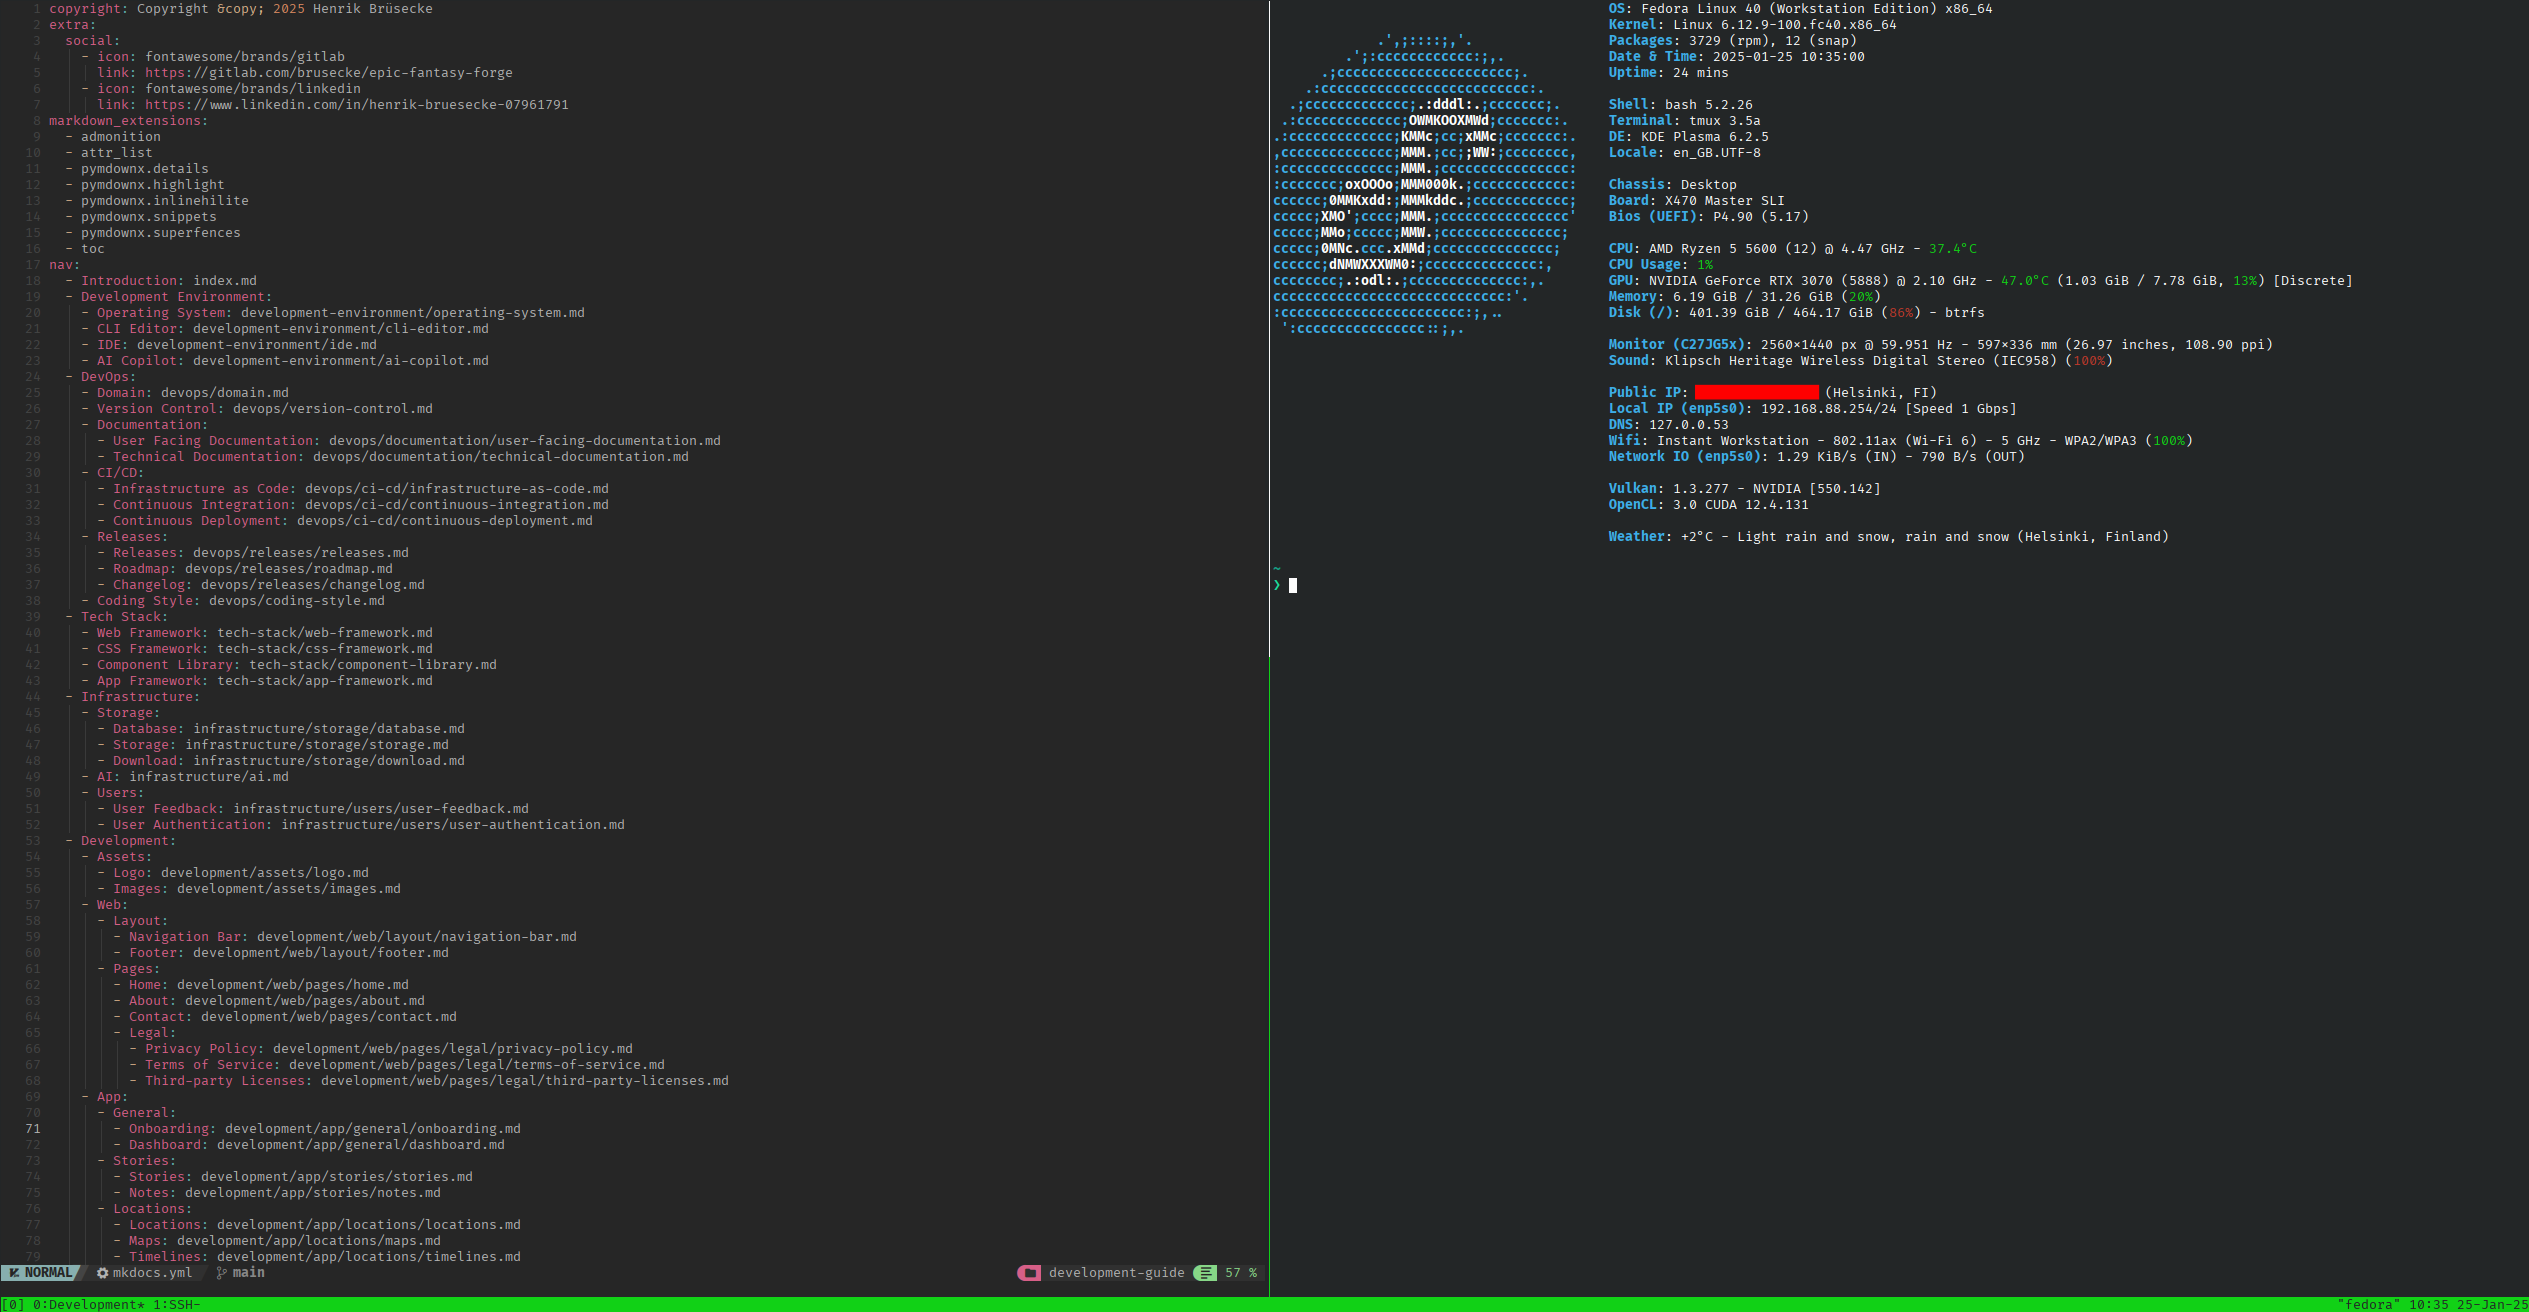2529x1312 pixels.
Task: Click the GPU: NVIDIA GeForce RTX 3070 line
Action: 1980,281
